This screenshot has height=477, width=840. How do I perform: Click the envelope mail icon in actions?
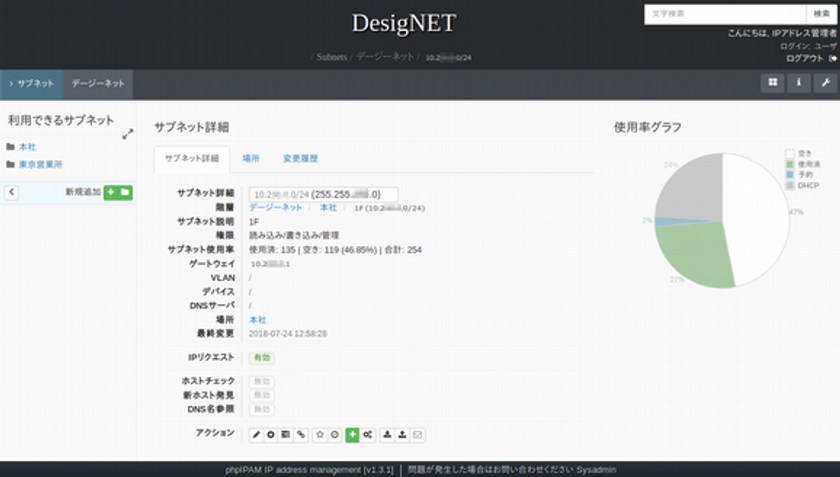pos(417,435)
